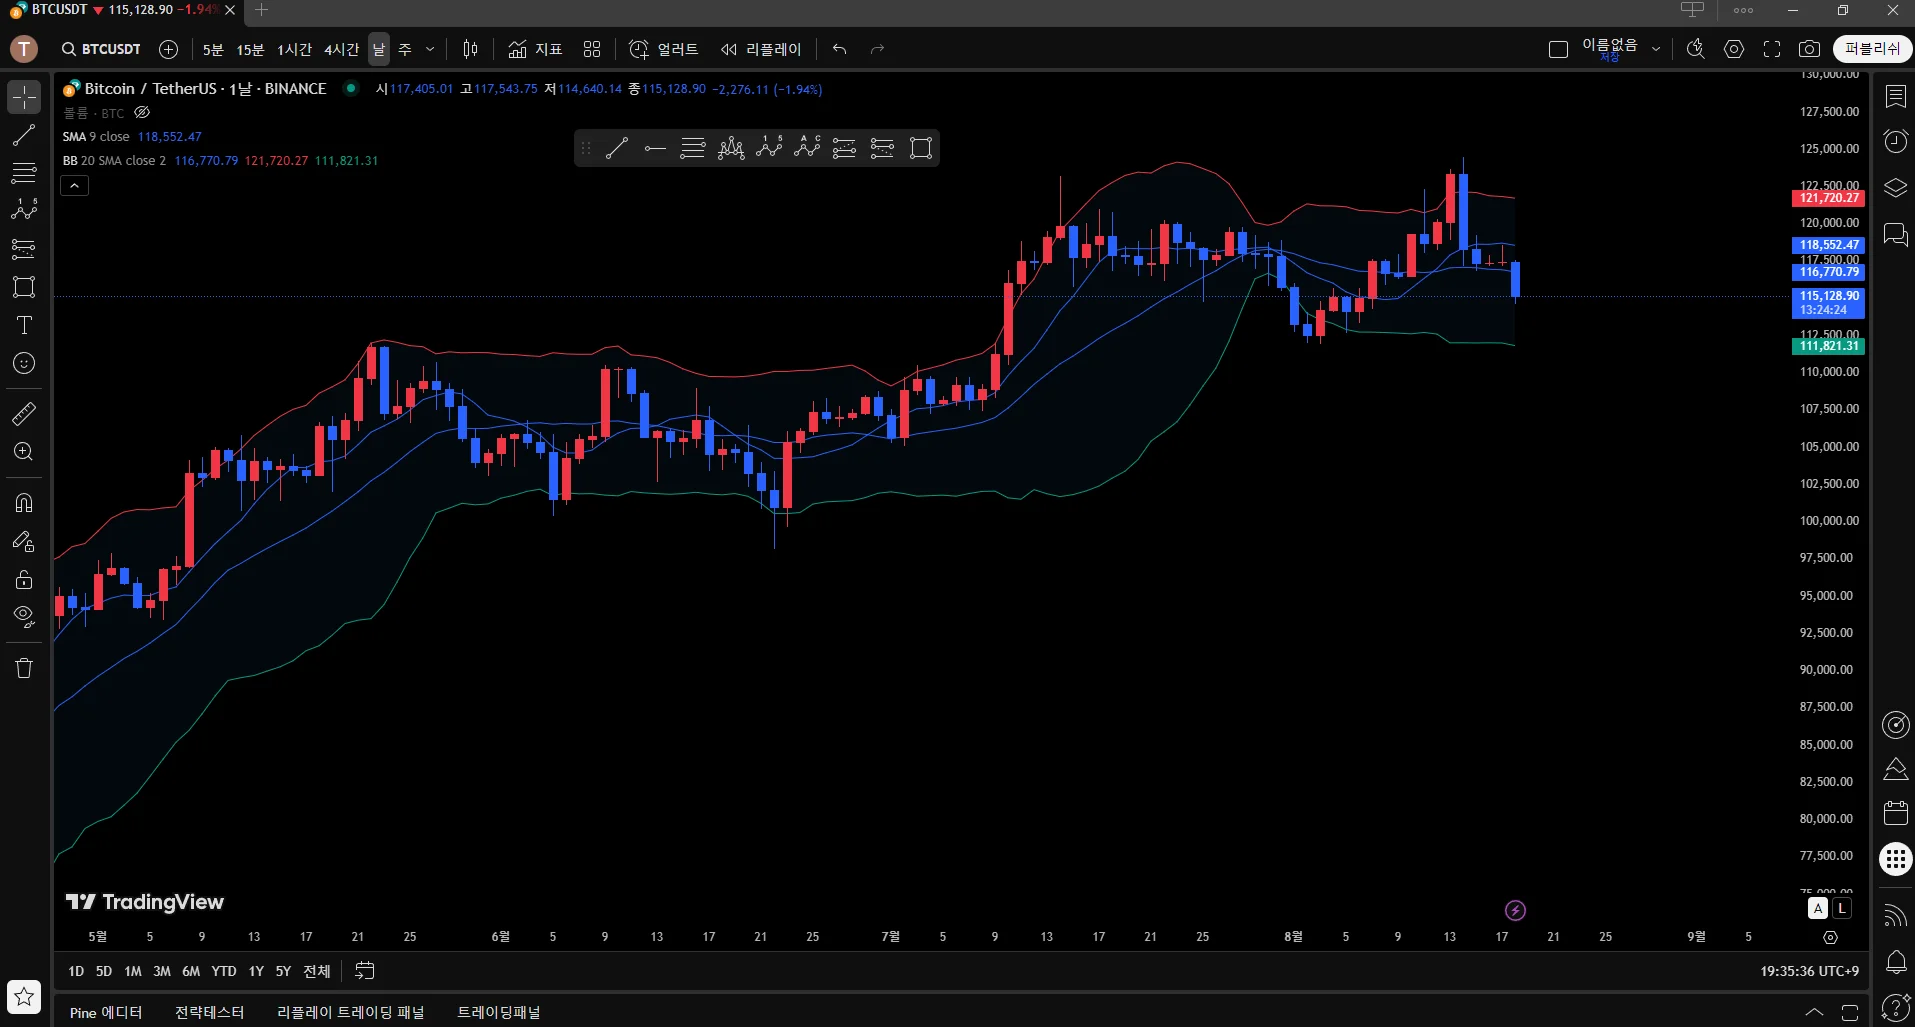Expand the timeframe interval dropdown arrow
This screenshot has width=1915, height=1027.
coord(430,49)
